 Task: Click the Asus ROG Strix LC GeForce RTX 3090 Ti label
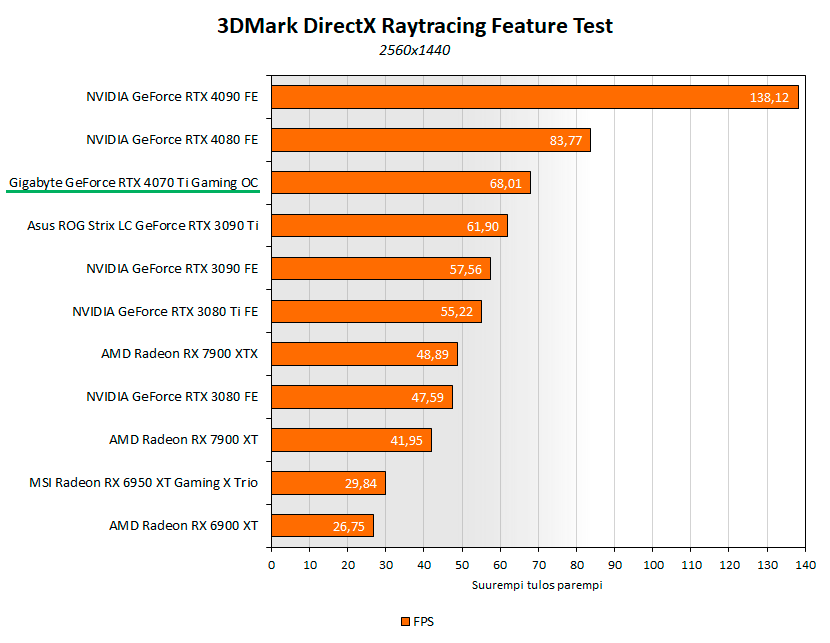[x=143, y=225]
